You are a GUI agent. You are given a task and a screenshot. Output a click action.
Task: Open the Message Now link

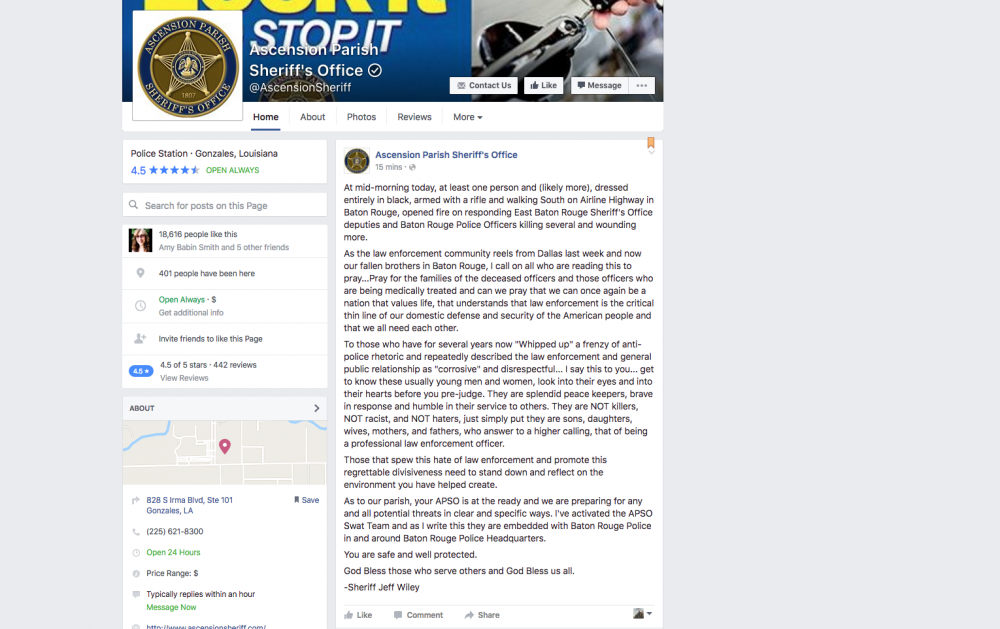171,607
